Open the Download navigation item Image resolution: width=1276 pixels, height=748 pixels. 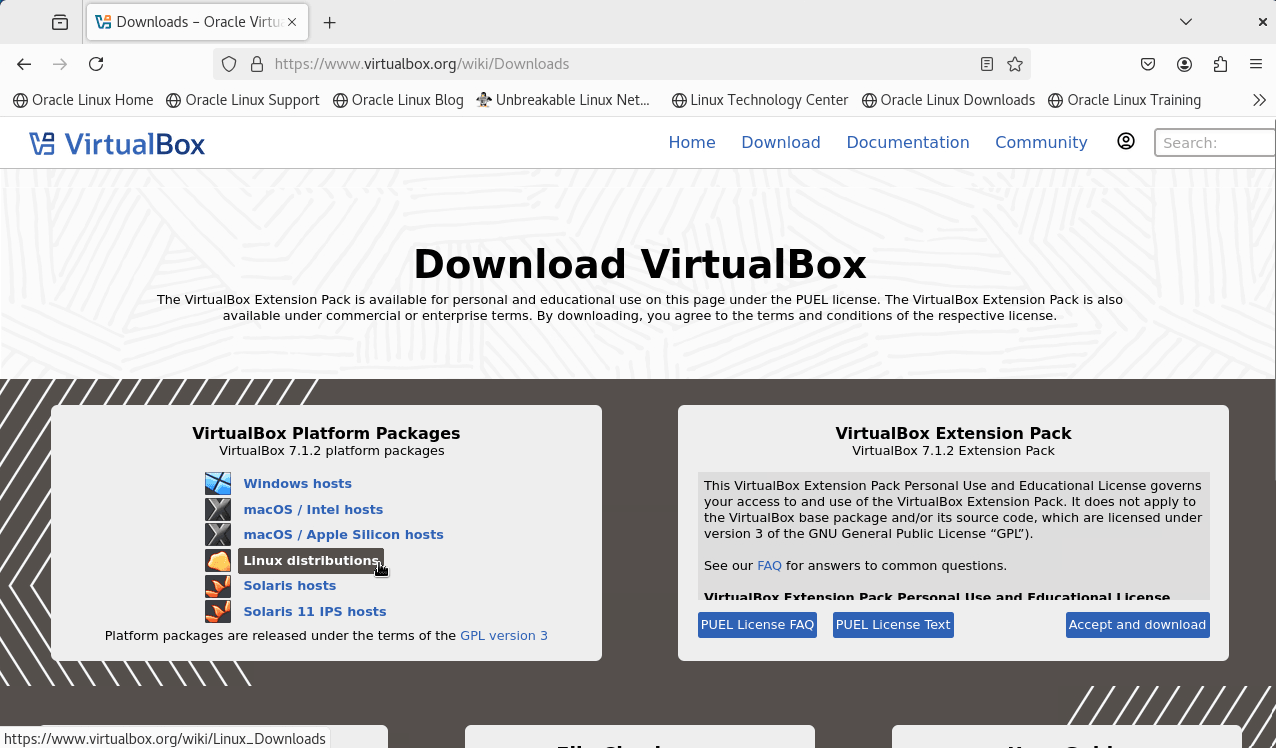(781, 142)
